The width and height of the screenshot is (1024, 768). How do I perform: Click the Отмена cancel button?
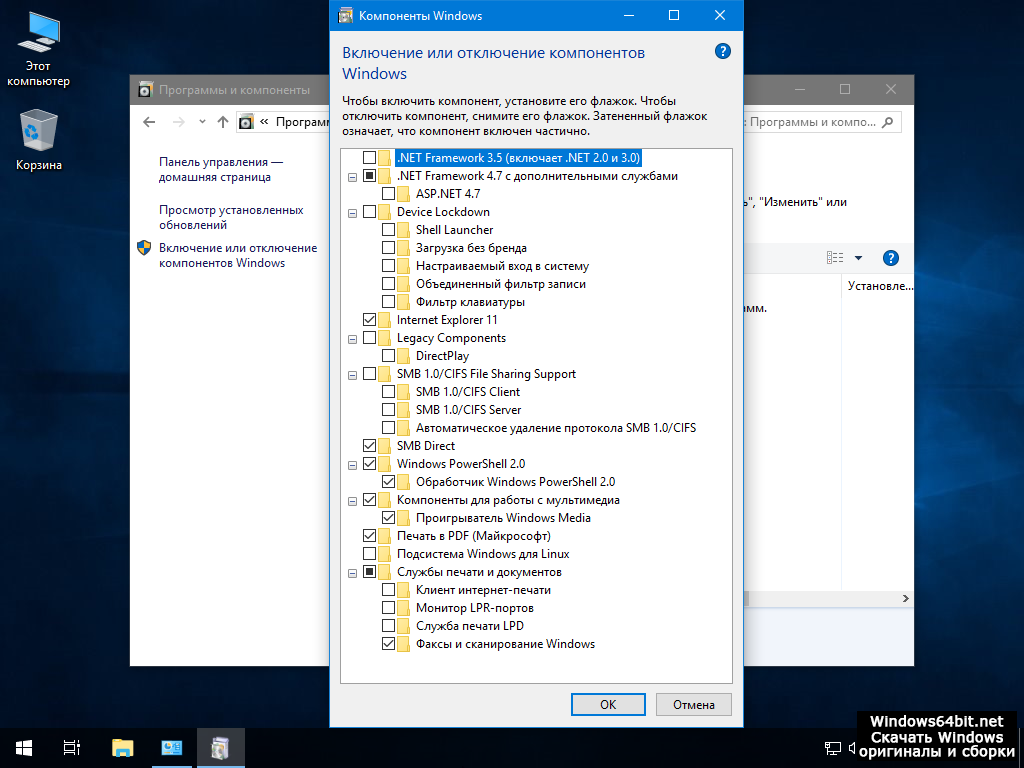(694, 704)
